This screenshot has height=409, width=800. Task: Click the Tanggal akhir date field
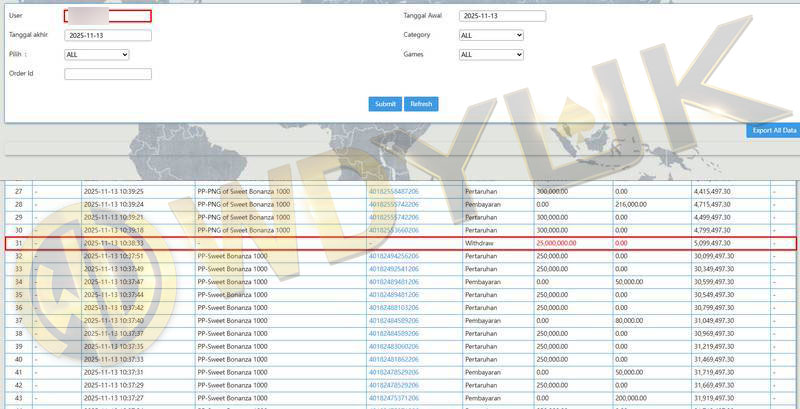pos(108,36)
